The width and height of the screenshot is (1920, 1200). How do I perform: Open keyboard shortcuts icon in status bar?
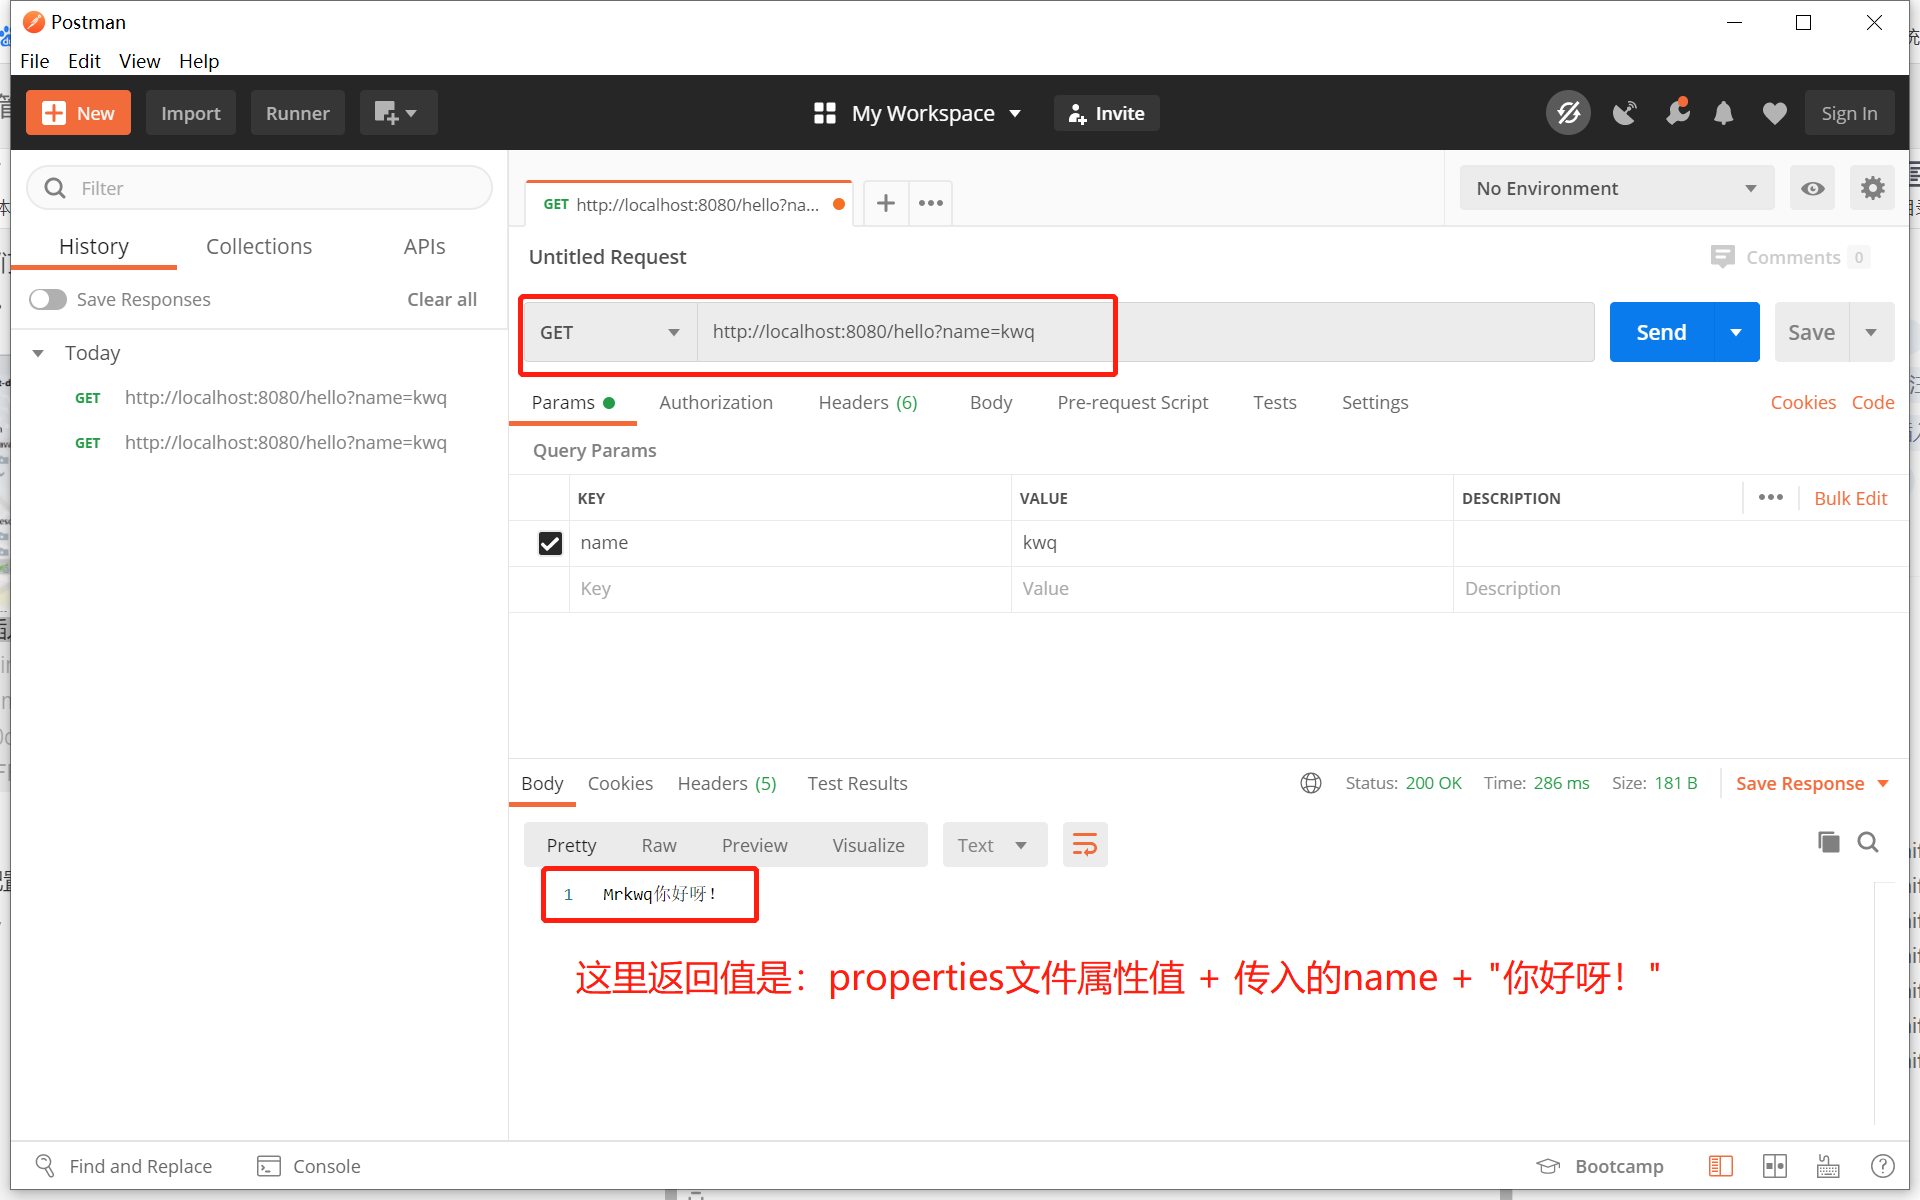(x=1828, y=1166)
